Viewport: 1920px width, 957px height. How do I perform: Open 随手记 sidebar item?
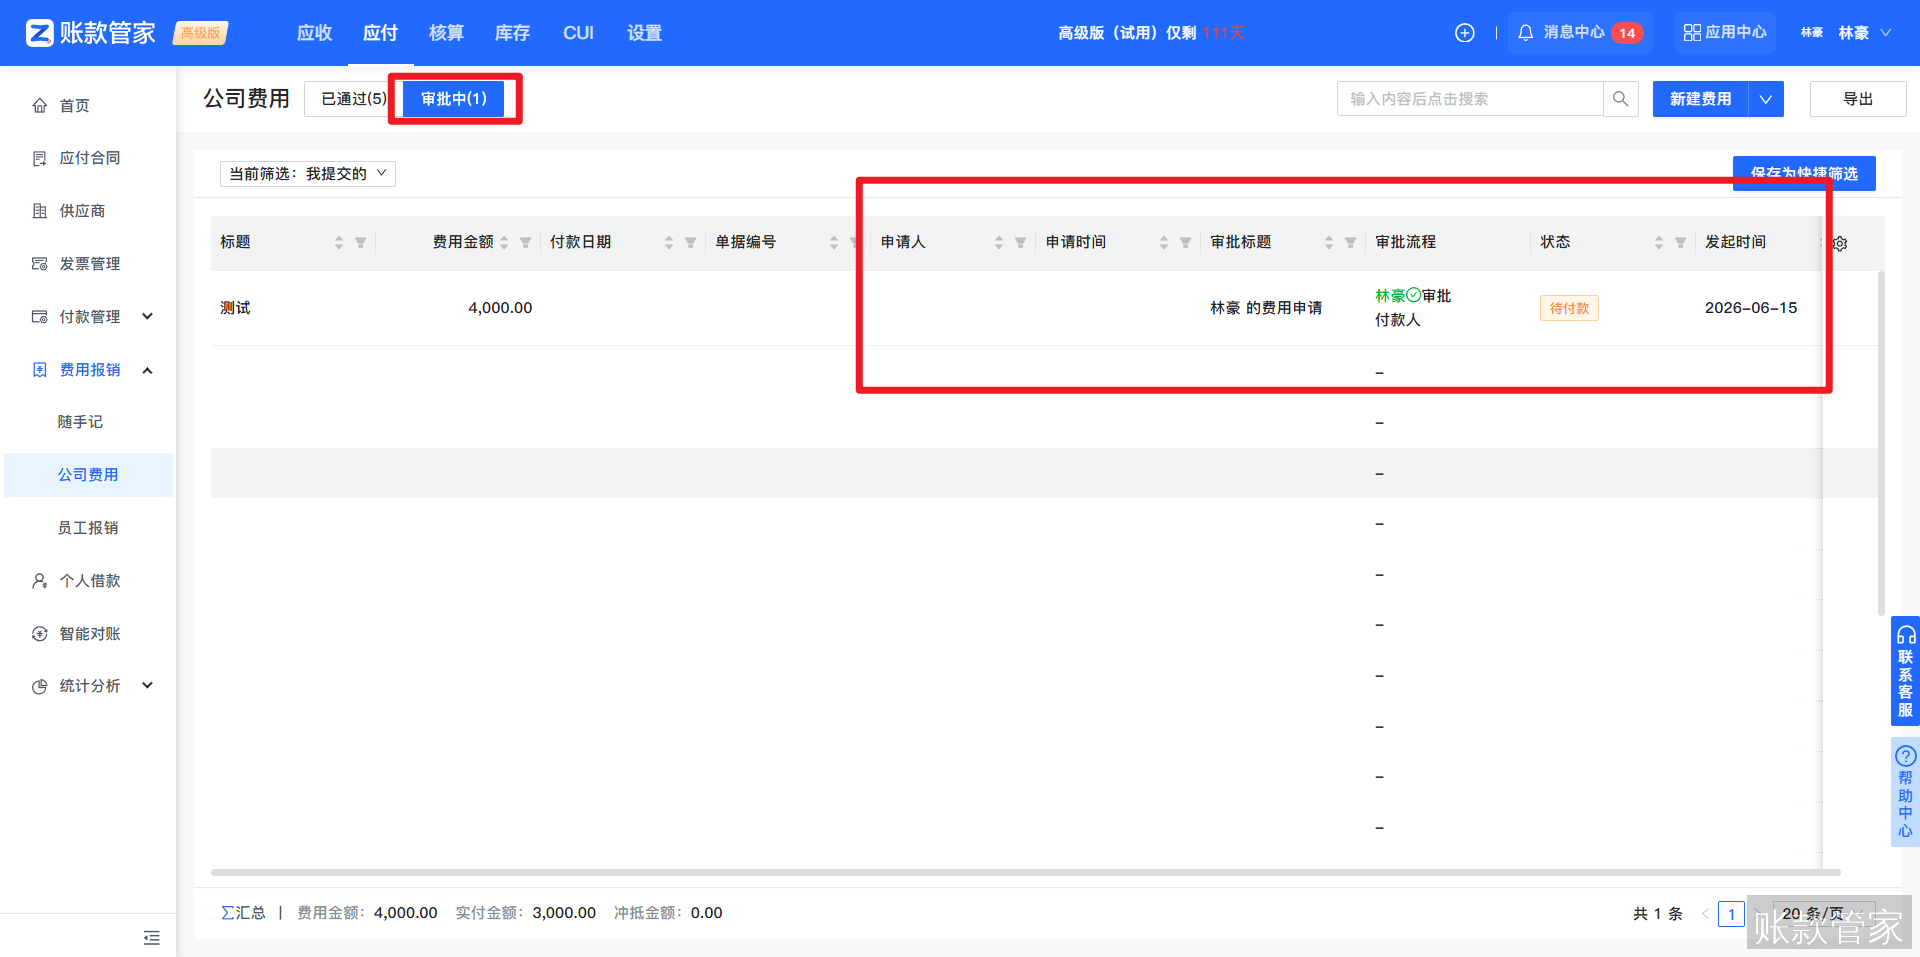point(80,422)
